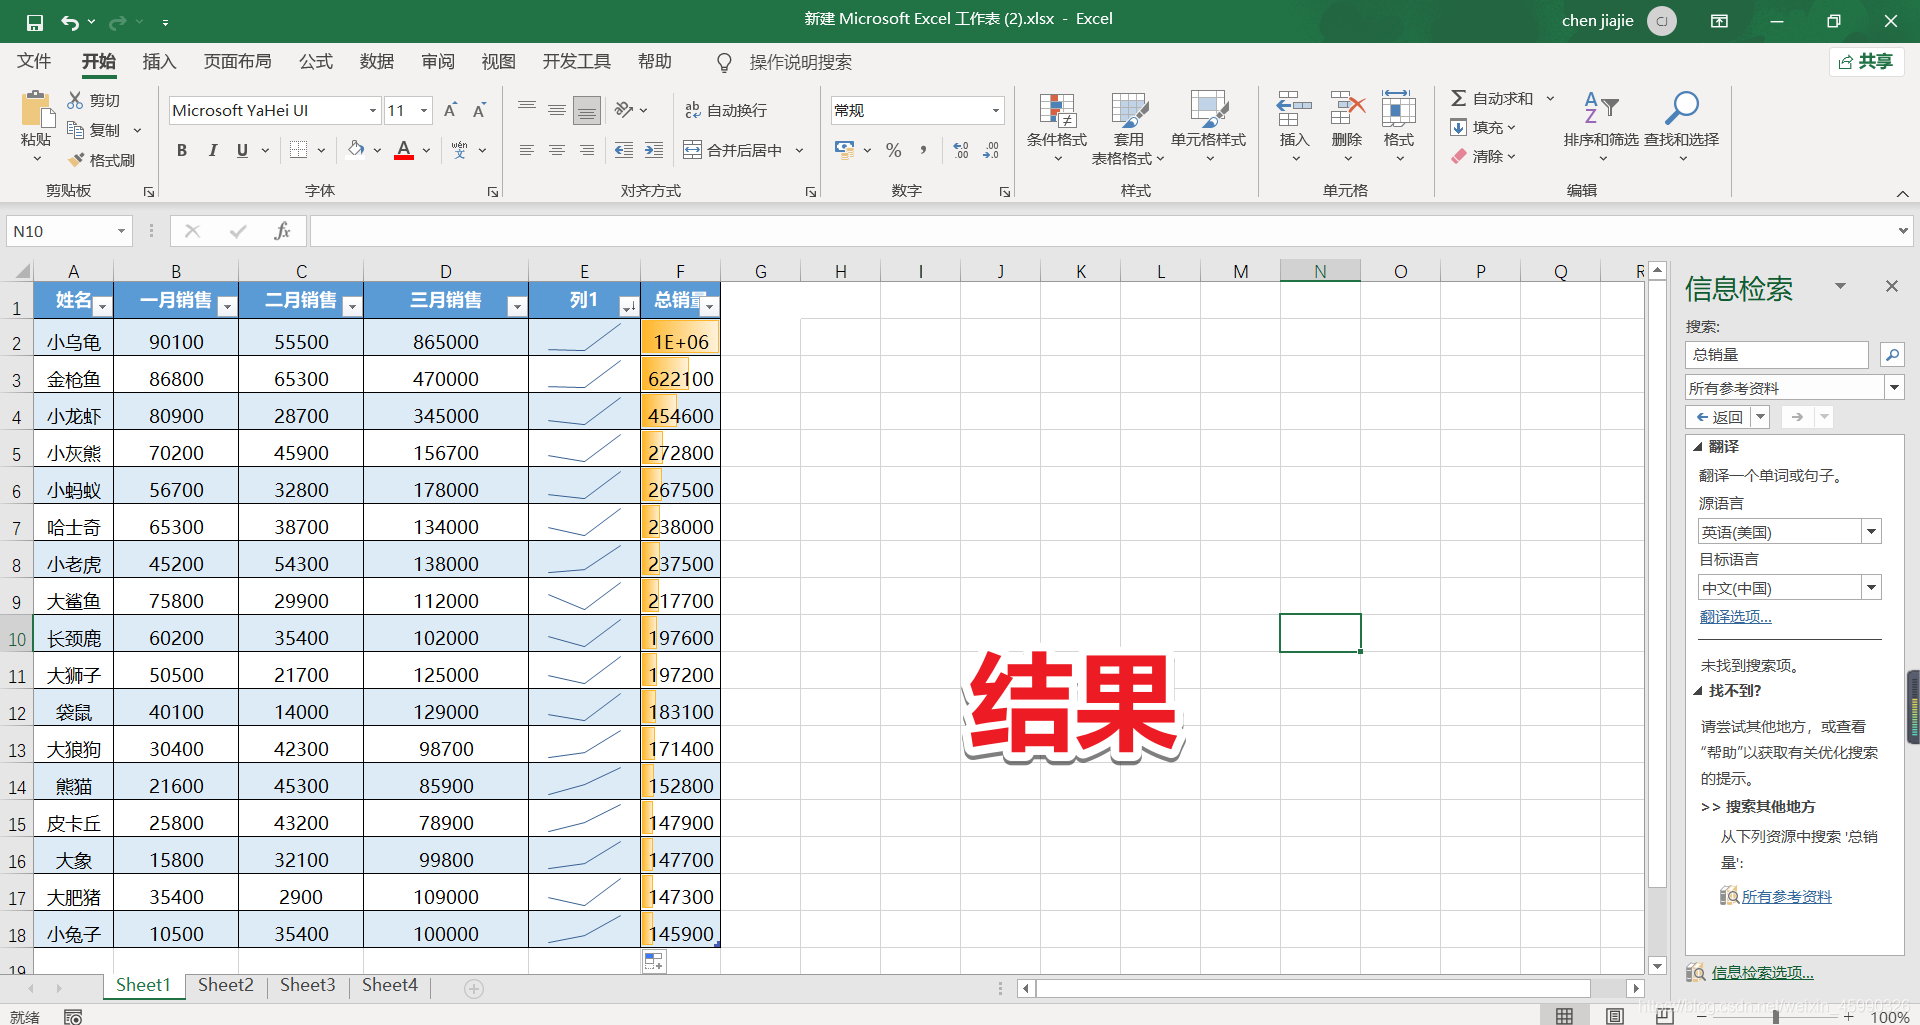Open 信息检索选项 link
Screen dimensions: 1920x1025
tap(1762, 973)
